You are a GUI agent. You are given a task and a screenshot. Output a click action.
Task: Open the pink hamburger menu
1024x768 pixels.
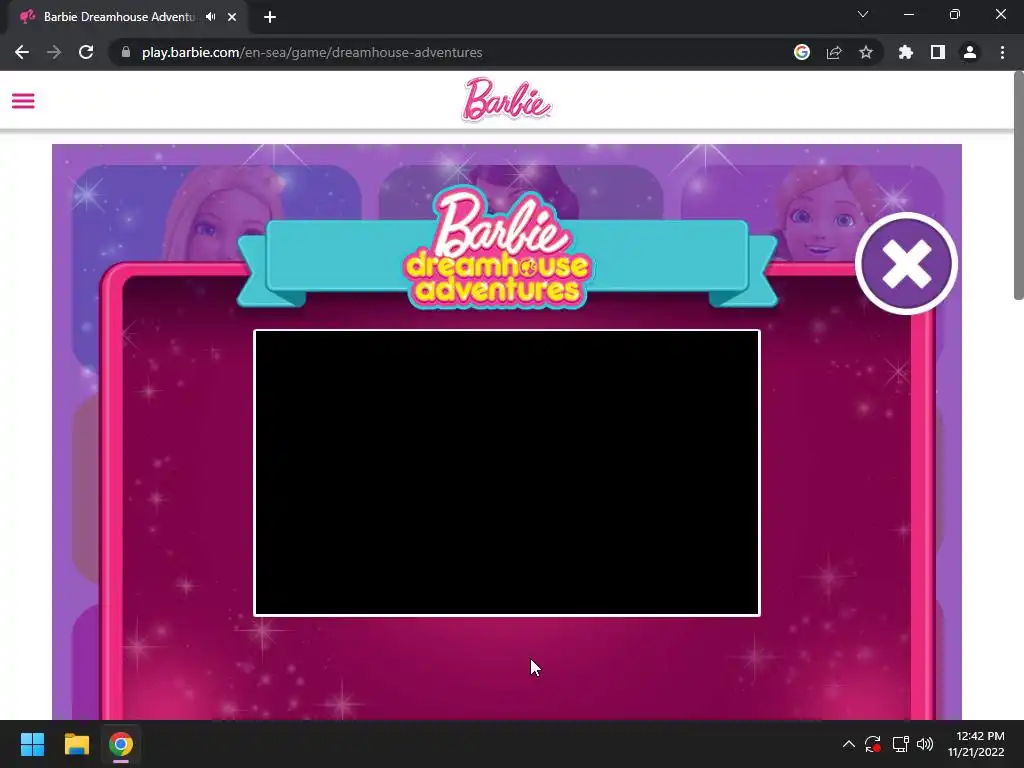(x=23, y=101)
